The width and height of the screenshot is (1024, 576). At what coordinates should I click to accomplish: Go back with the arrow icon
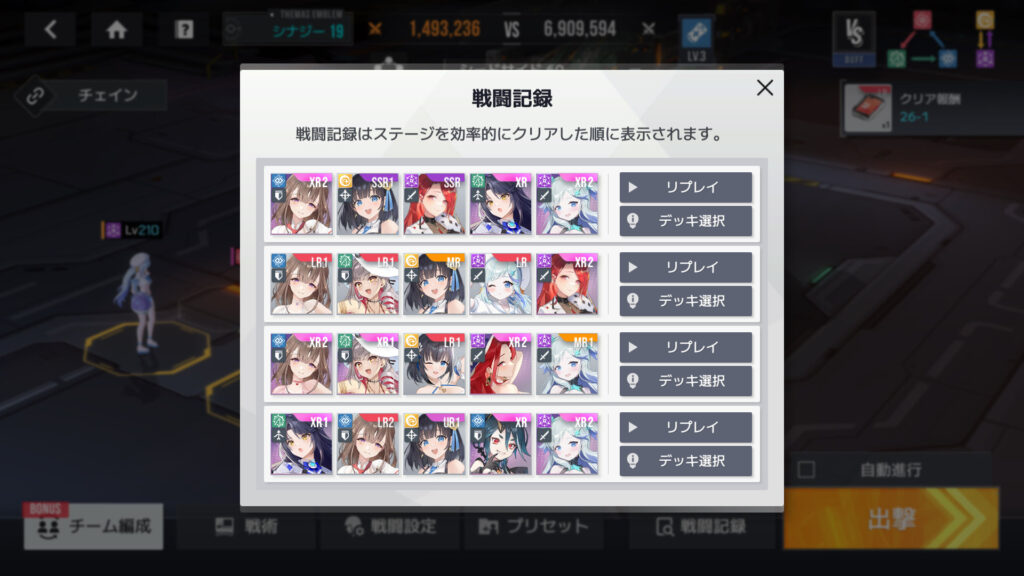click(50, 29)
